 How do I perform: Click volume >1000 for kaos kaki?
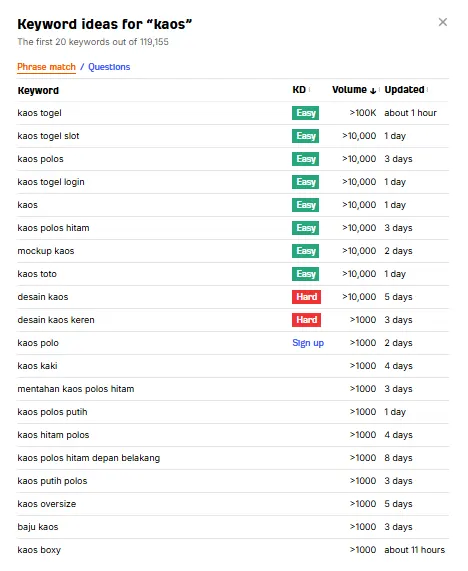363,366
